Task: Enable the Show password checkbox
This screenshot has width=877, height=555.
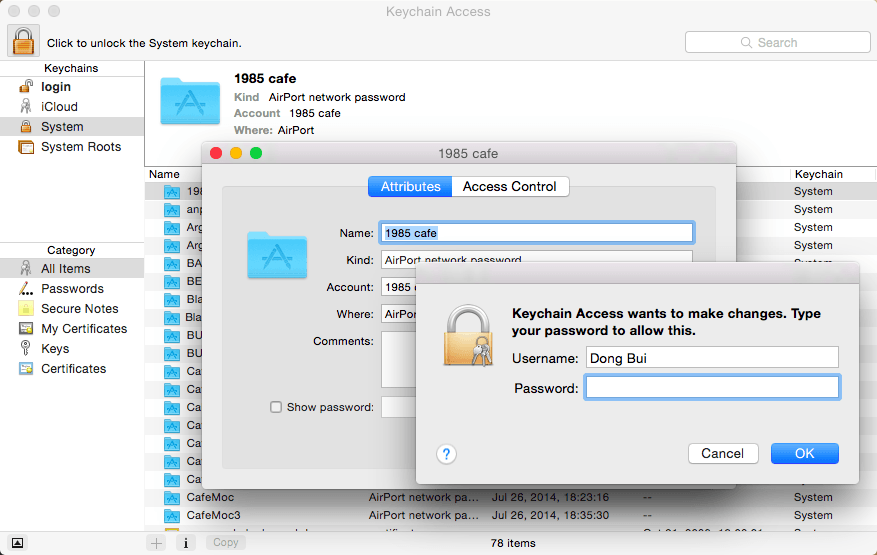Action: pyautogui.click(x=276, y=407)
